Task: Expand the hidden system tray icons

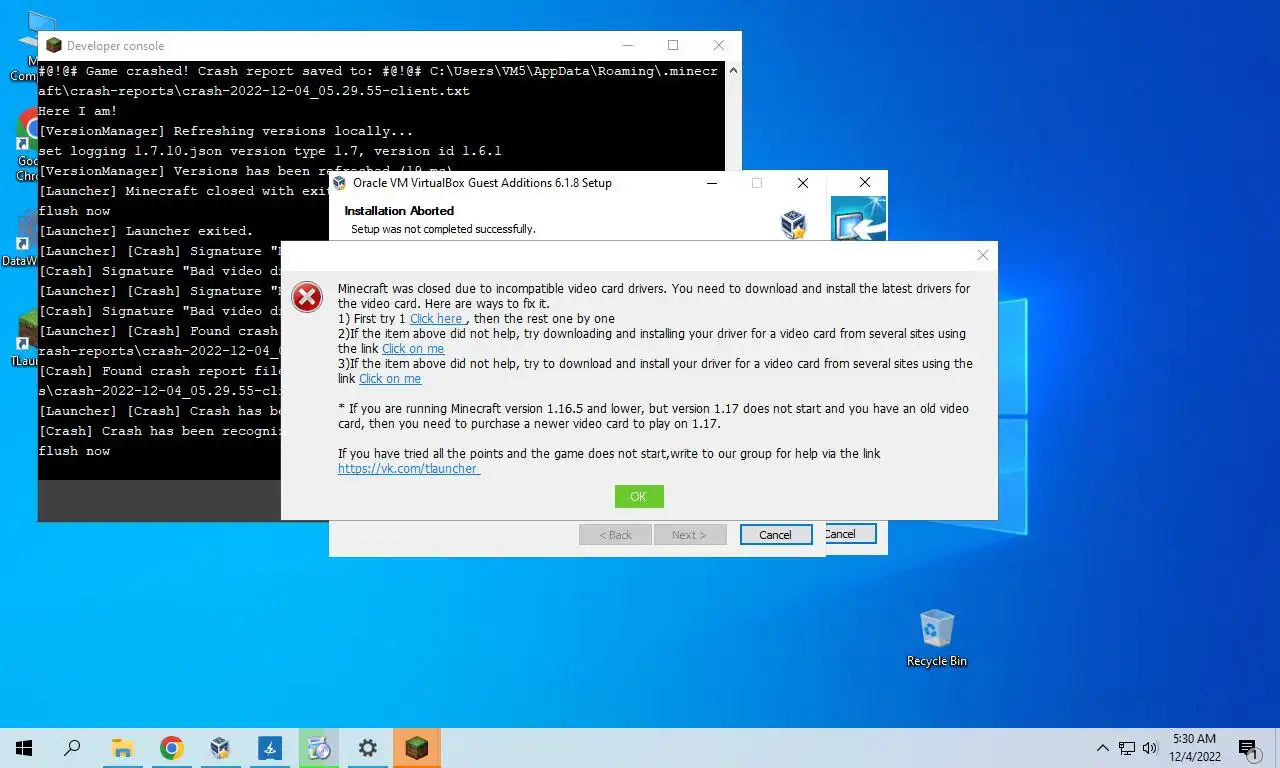Action: point(1103,748)
